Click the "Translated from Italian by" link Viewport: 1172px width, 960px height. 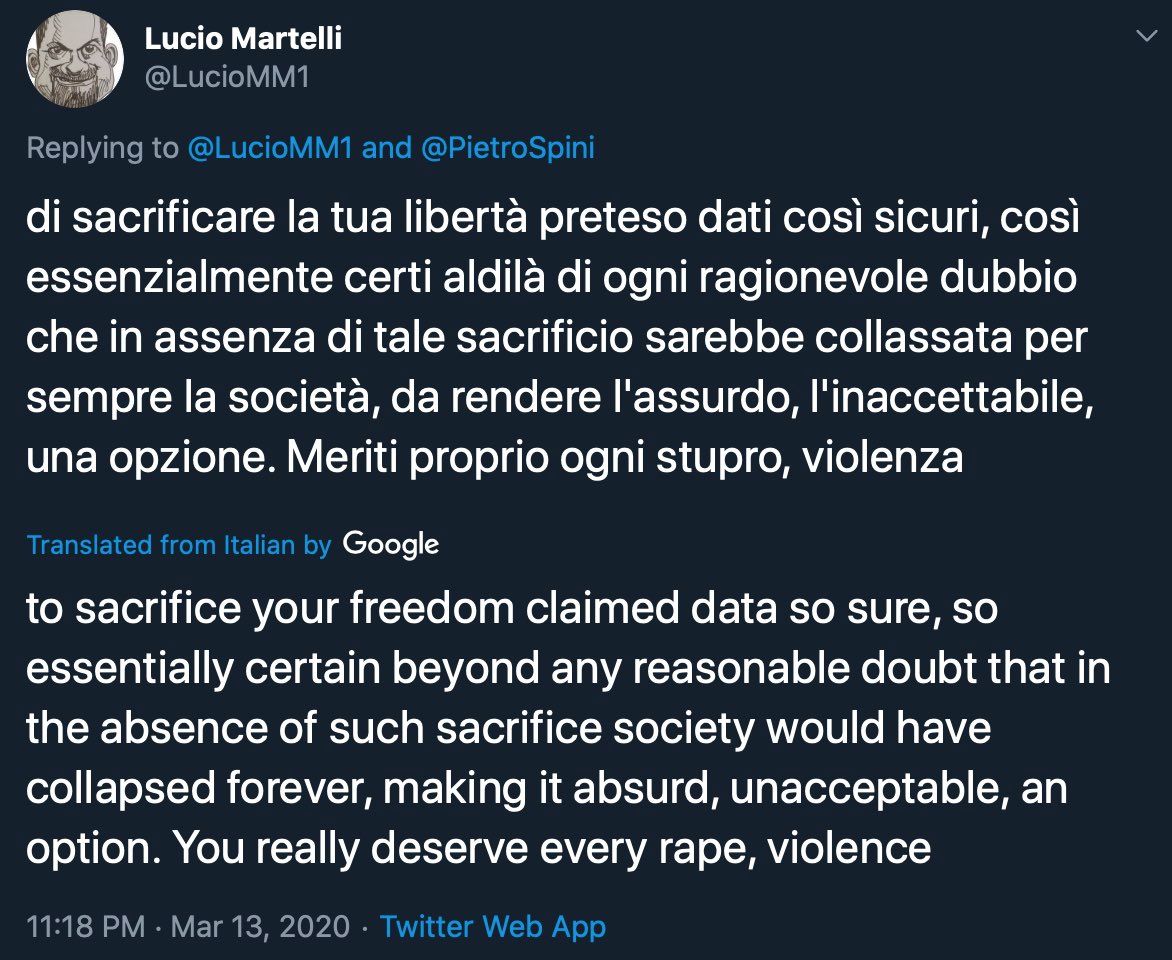click(x=179, y=545)
